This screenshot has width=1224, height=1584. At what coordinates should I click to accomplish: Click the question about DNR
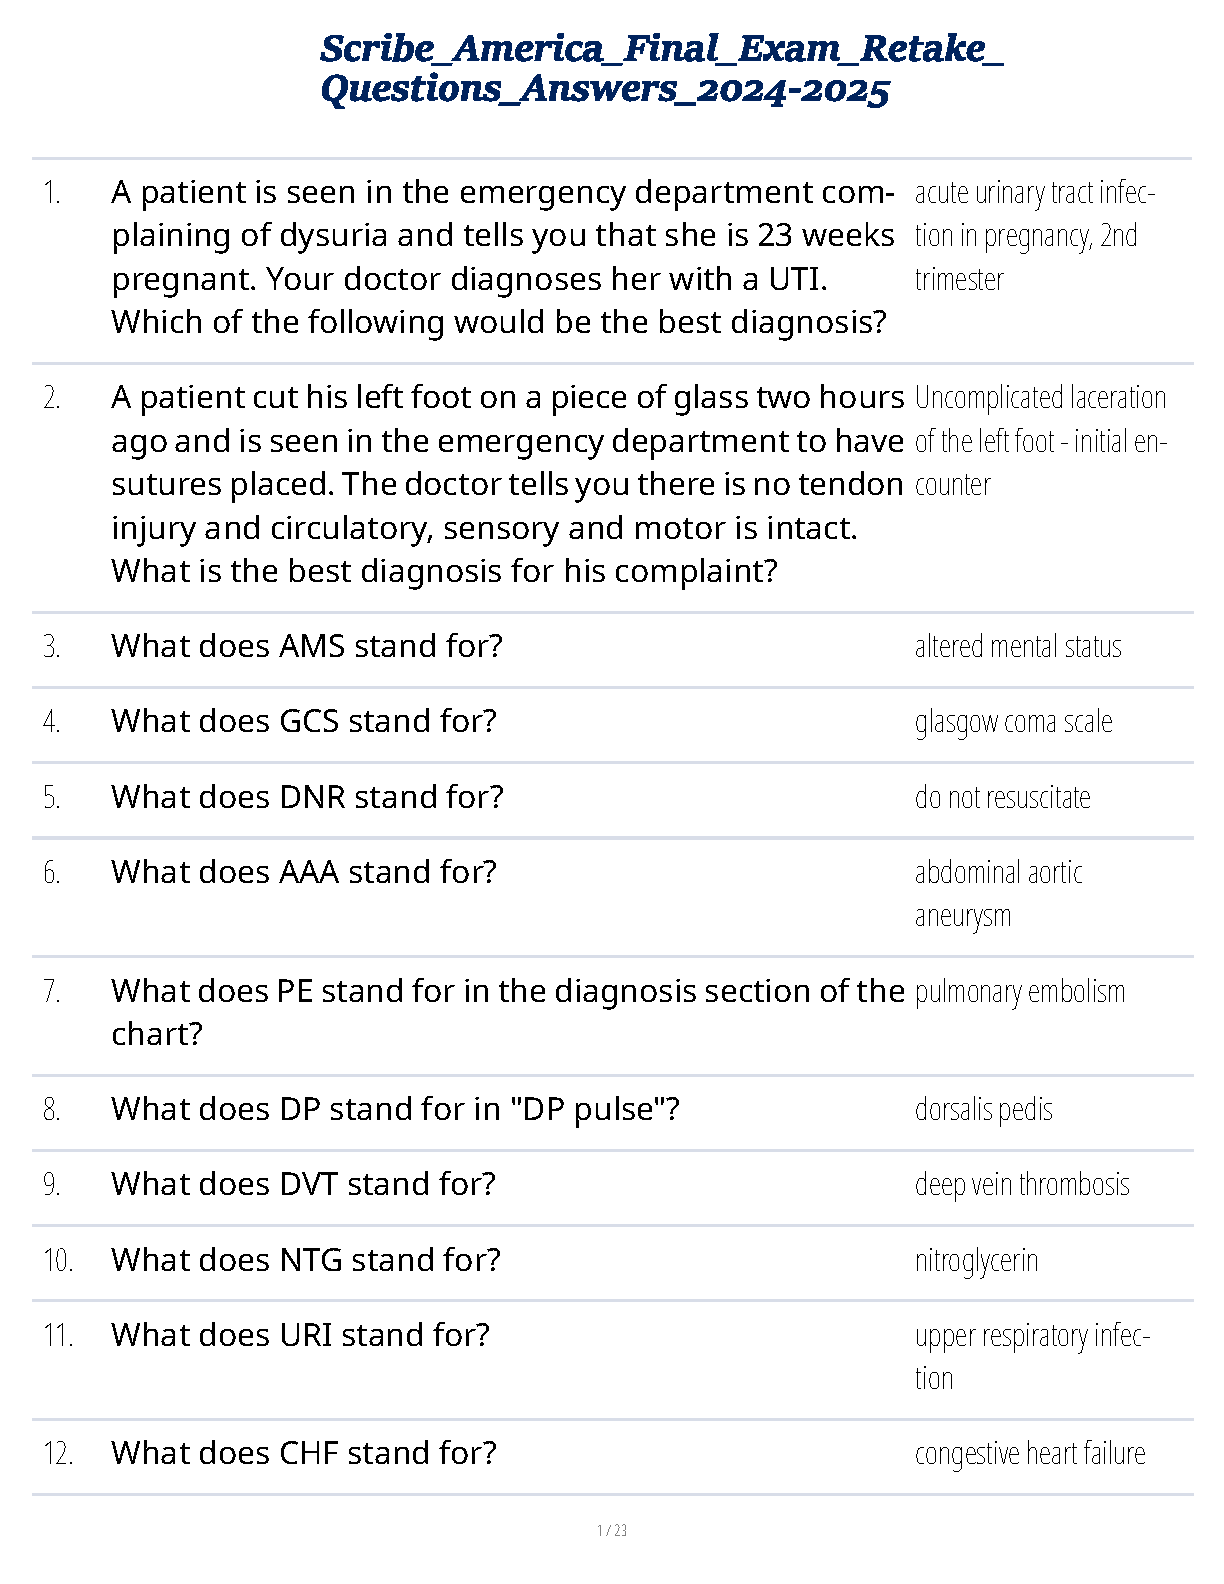tap(307, 798)
